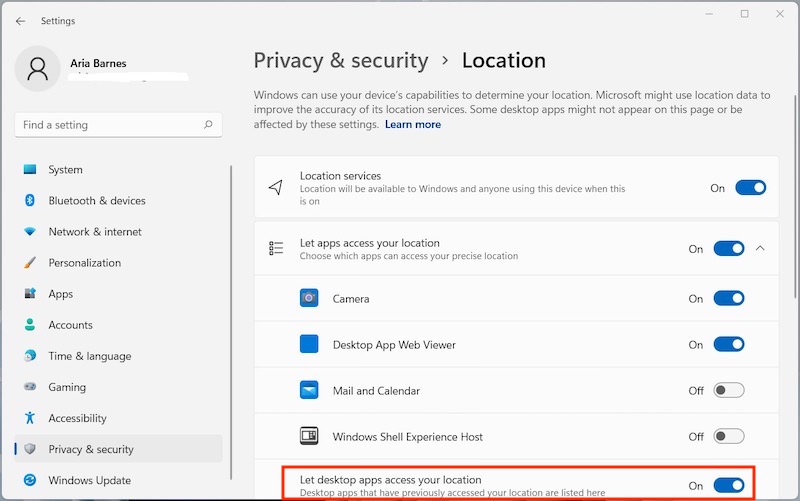Click the Find a setting search box

tap(118, 124)
